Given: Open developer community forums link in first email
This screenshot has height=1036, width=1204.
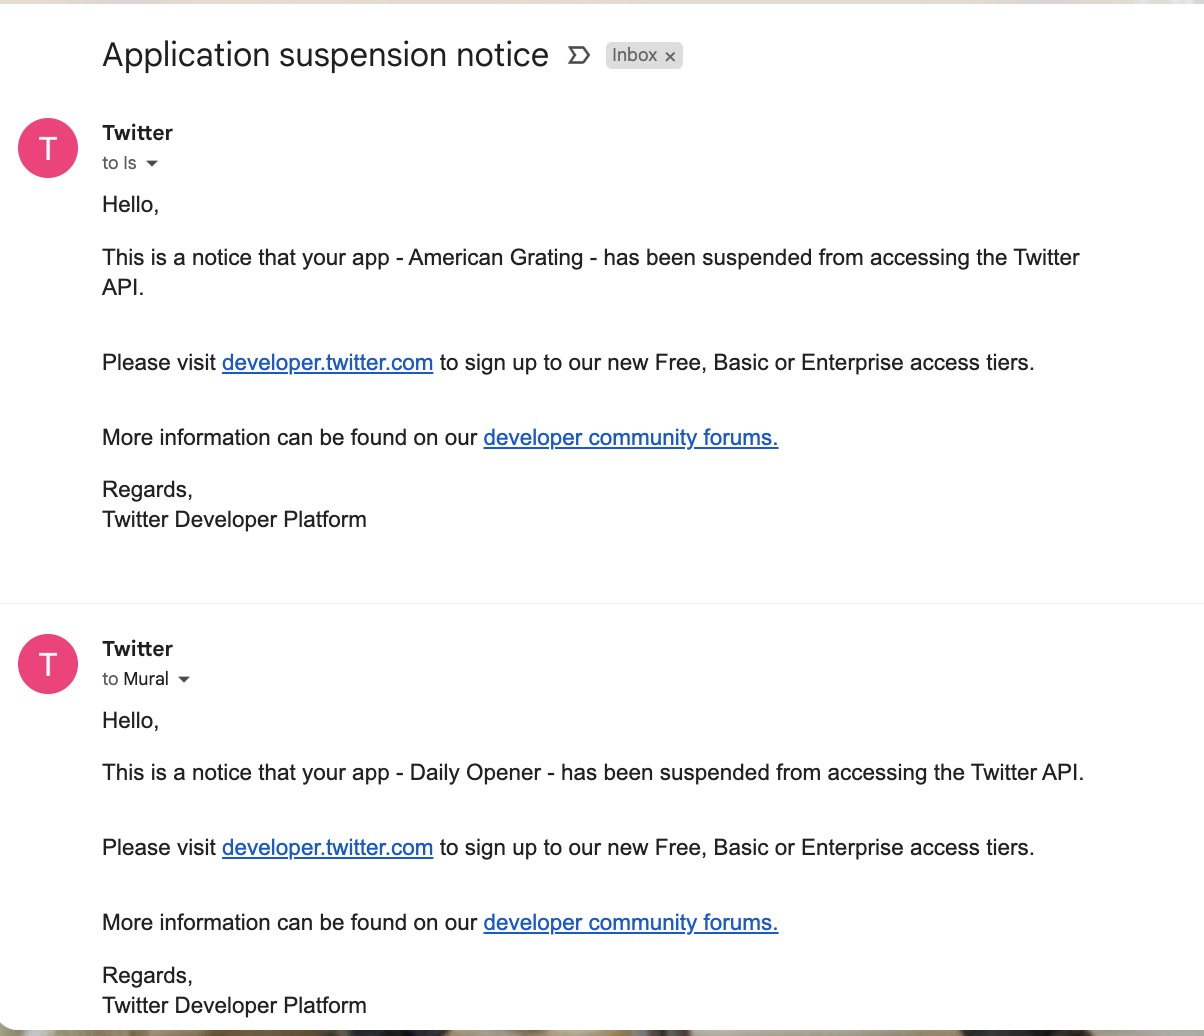Looking at the screenshot, I should click(631, 437).
